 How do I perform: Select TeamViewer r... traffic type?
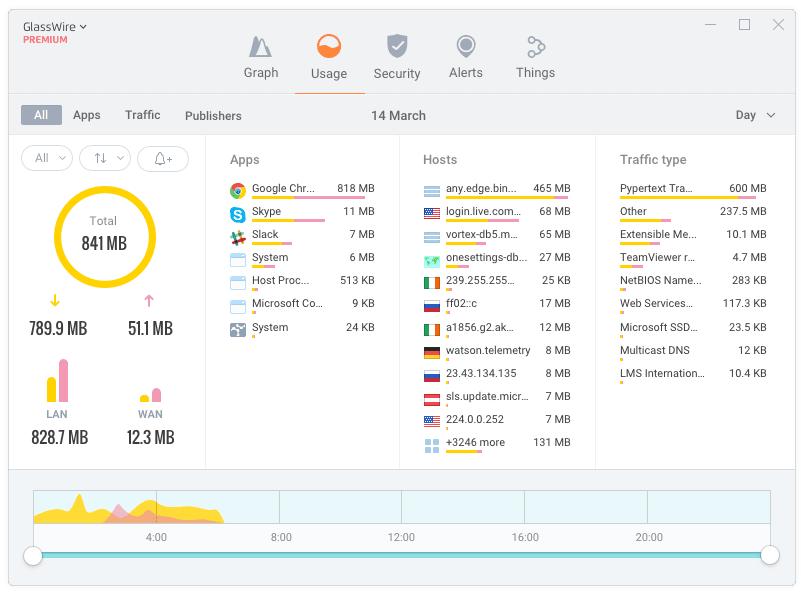point(693,260)
